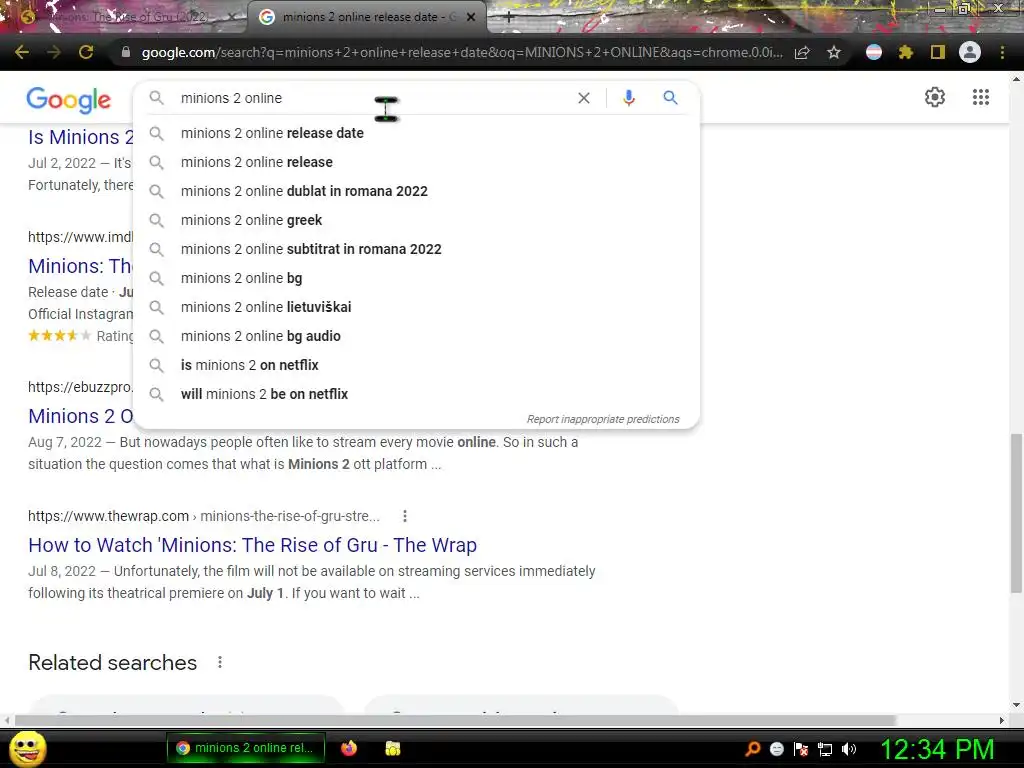Click the taskbar Chrome window button
Viewport: 1024px width, 768px height.
click(245, 748)
